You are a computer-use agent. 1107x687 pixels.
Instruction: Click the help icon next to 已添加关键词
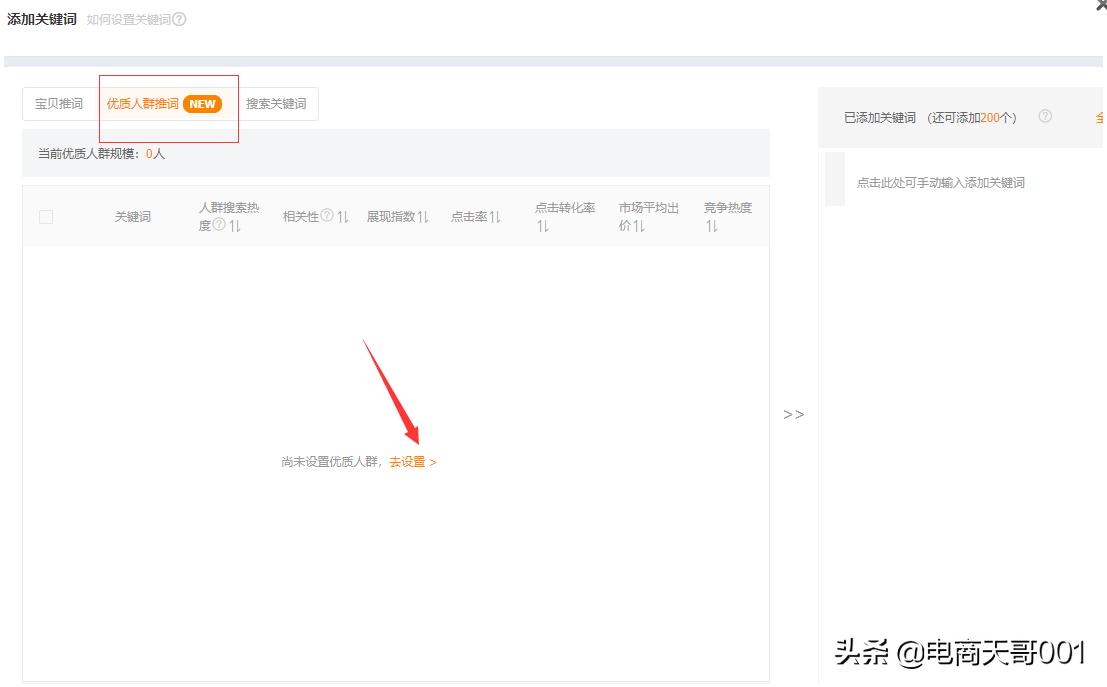(x=1046, y=117)
